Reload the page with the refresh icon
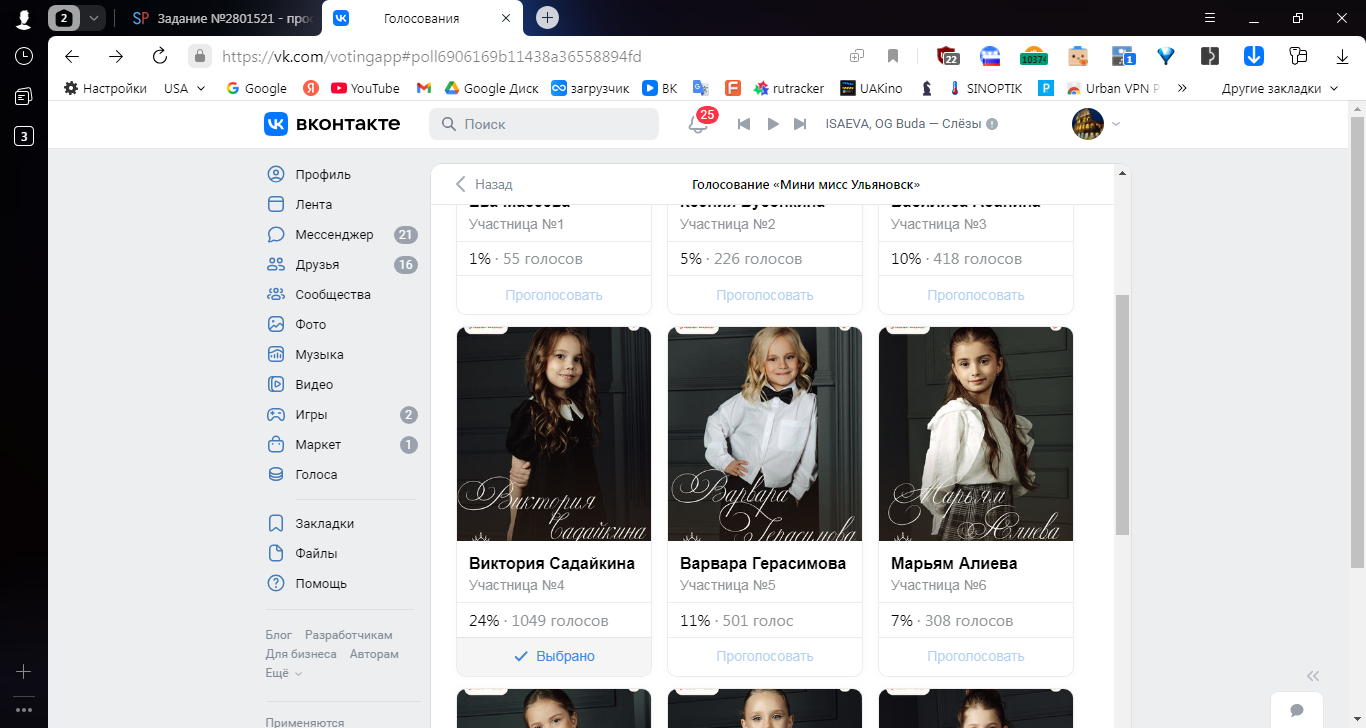1366x728 pixels. point(159,56)
